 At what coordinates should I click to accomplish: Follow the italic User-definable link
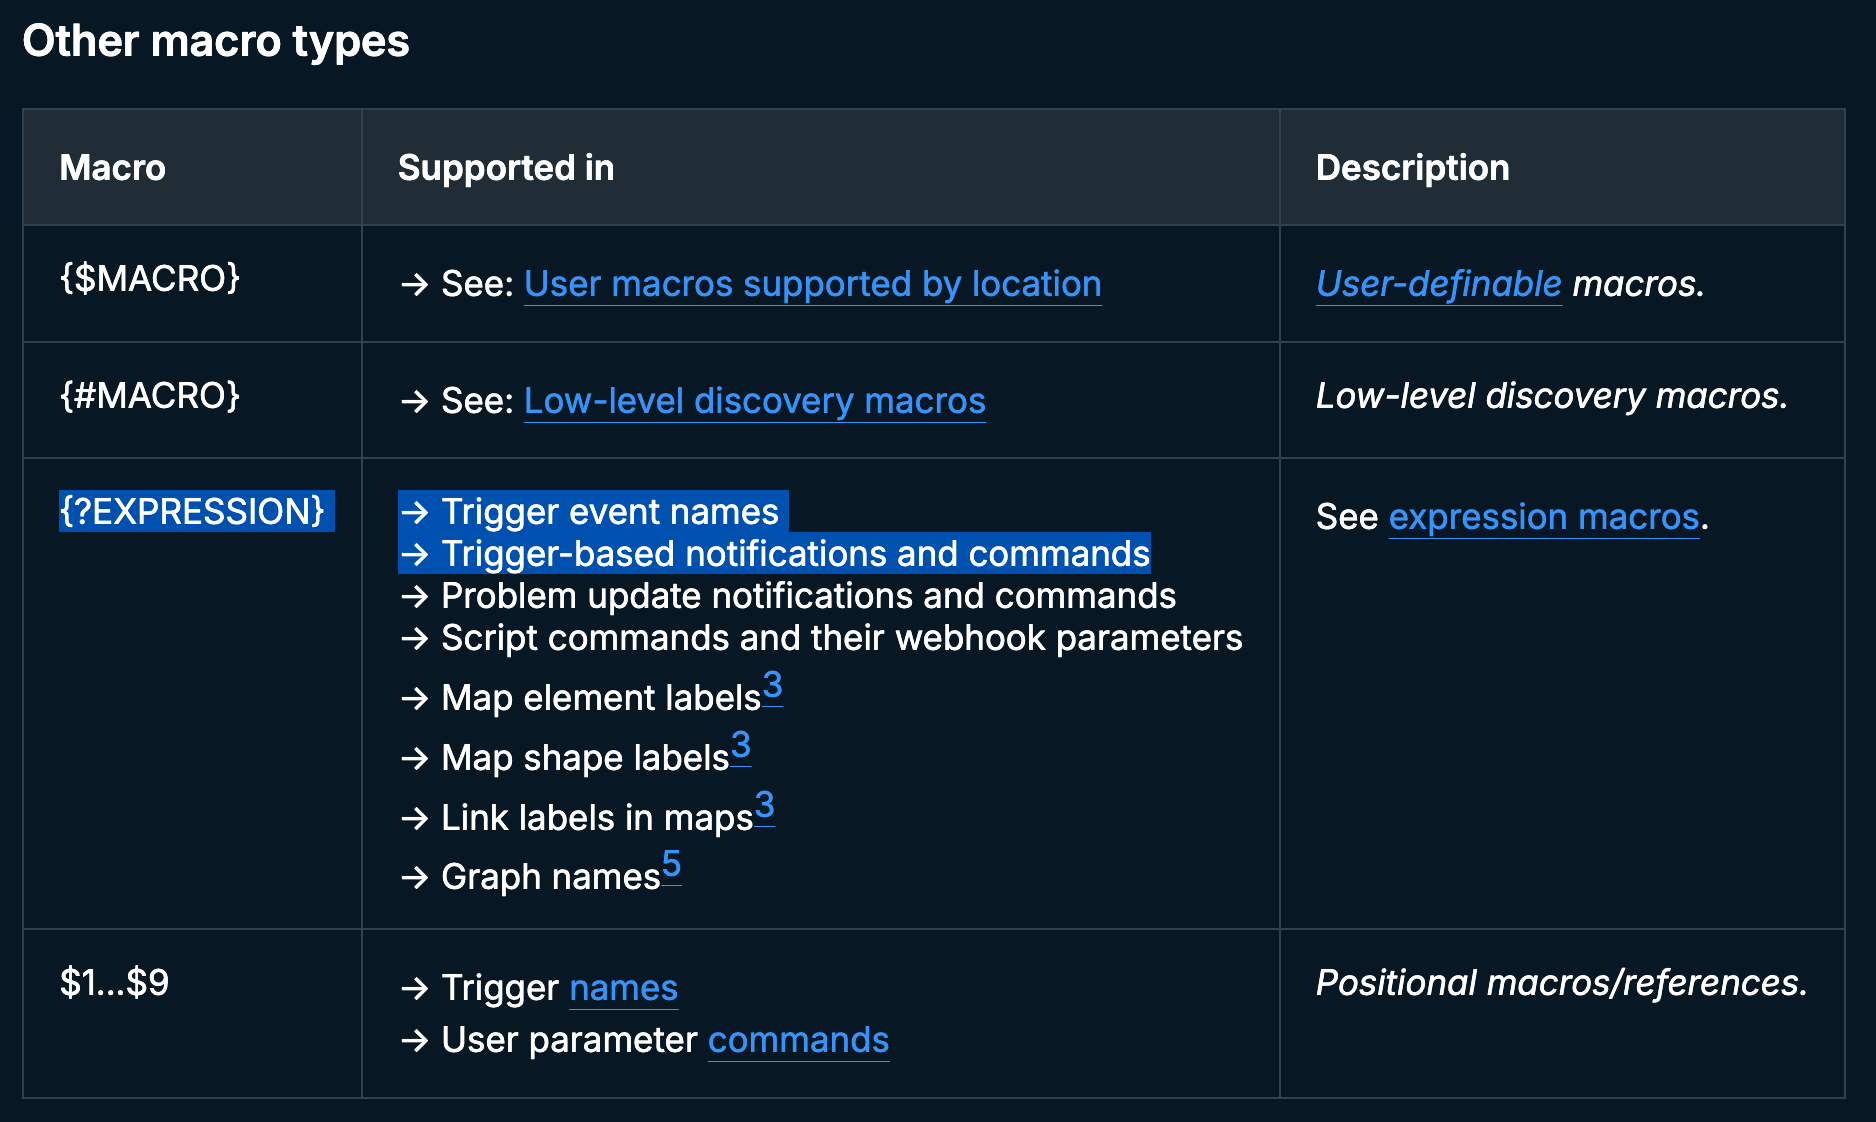click(1438, 285)
